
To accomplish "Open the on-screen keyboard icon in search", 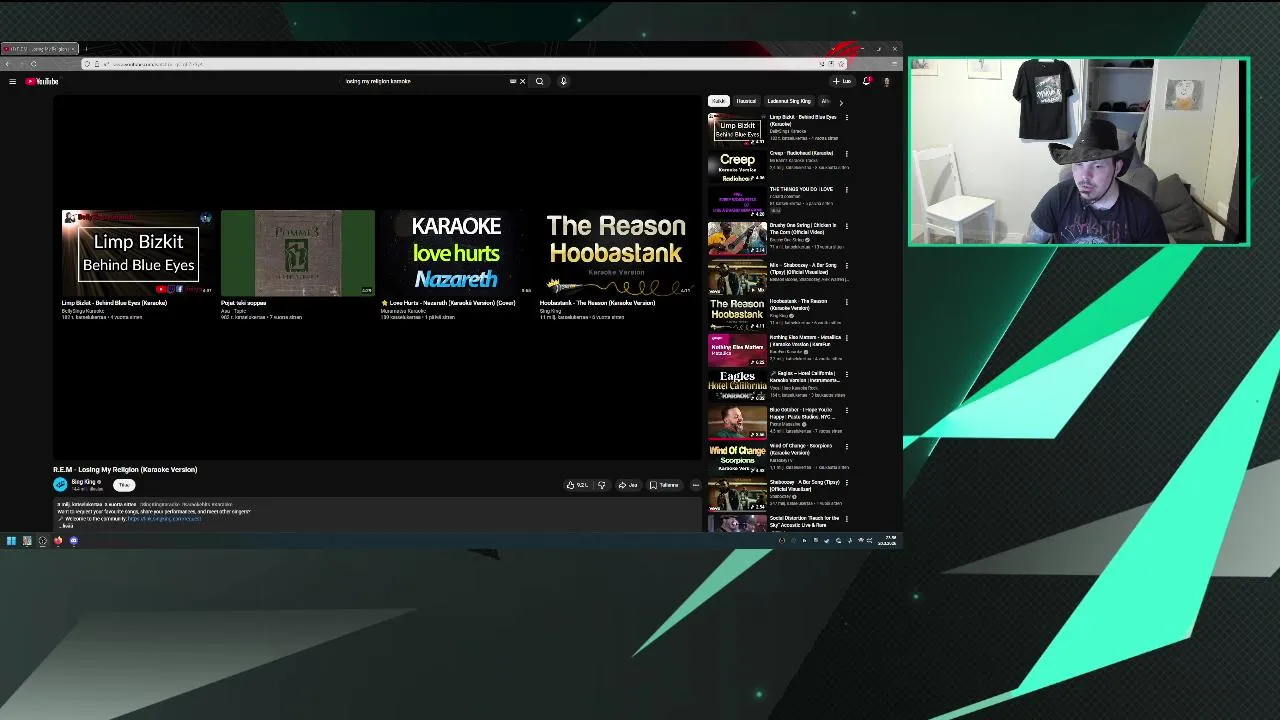I will [513, 81].
